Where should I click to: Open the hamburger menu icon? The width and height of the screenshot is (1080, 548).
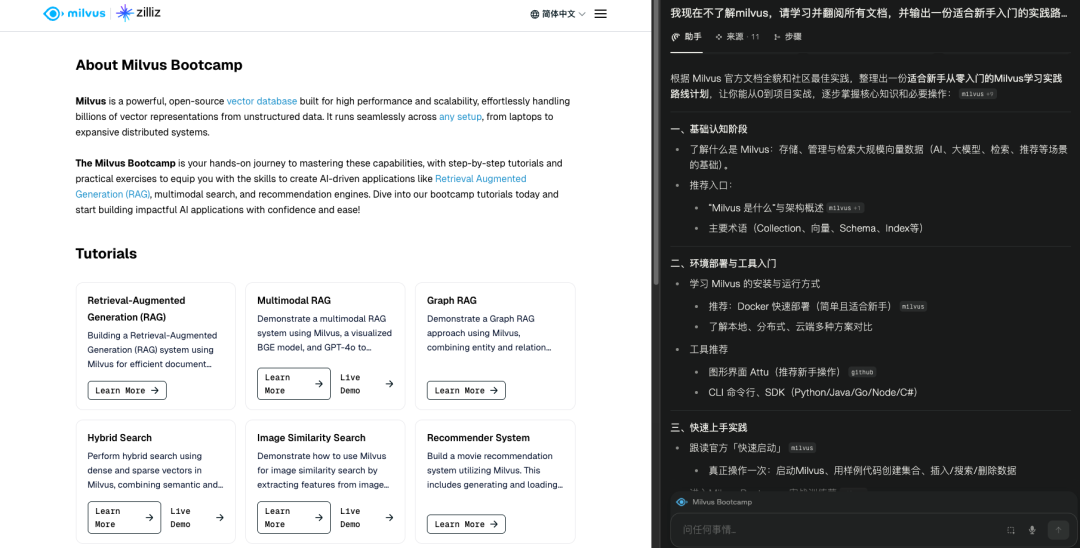[x=601, y=14]
